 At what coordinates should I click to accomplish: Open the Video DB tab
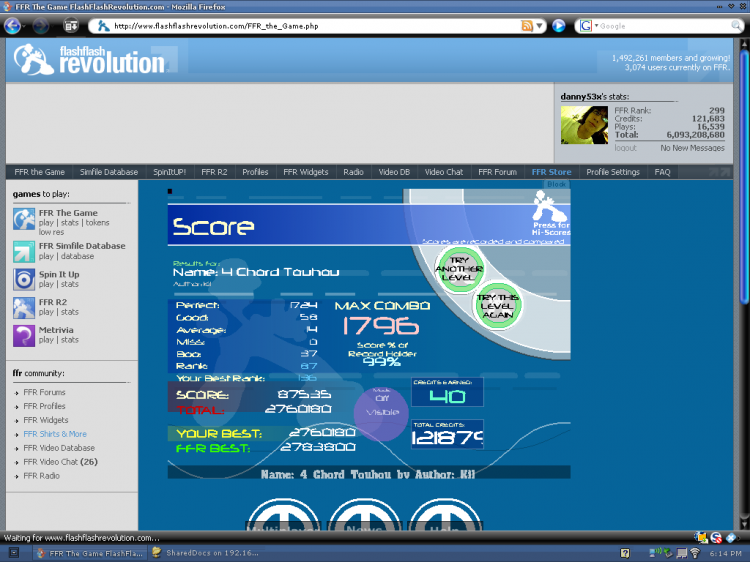coord(394,172)
